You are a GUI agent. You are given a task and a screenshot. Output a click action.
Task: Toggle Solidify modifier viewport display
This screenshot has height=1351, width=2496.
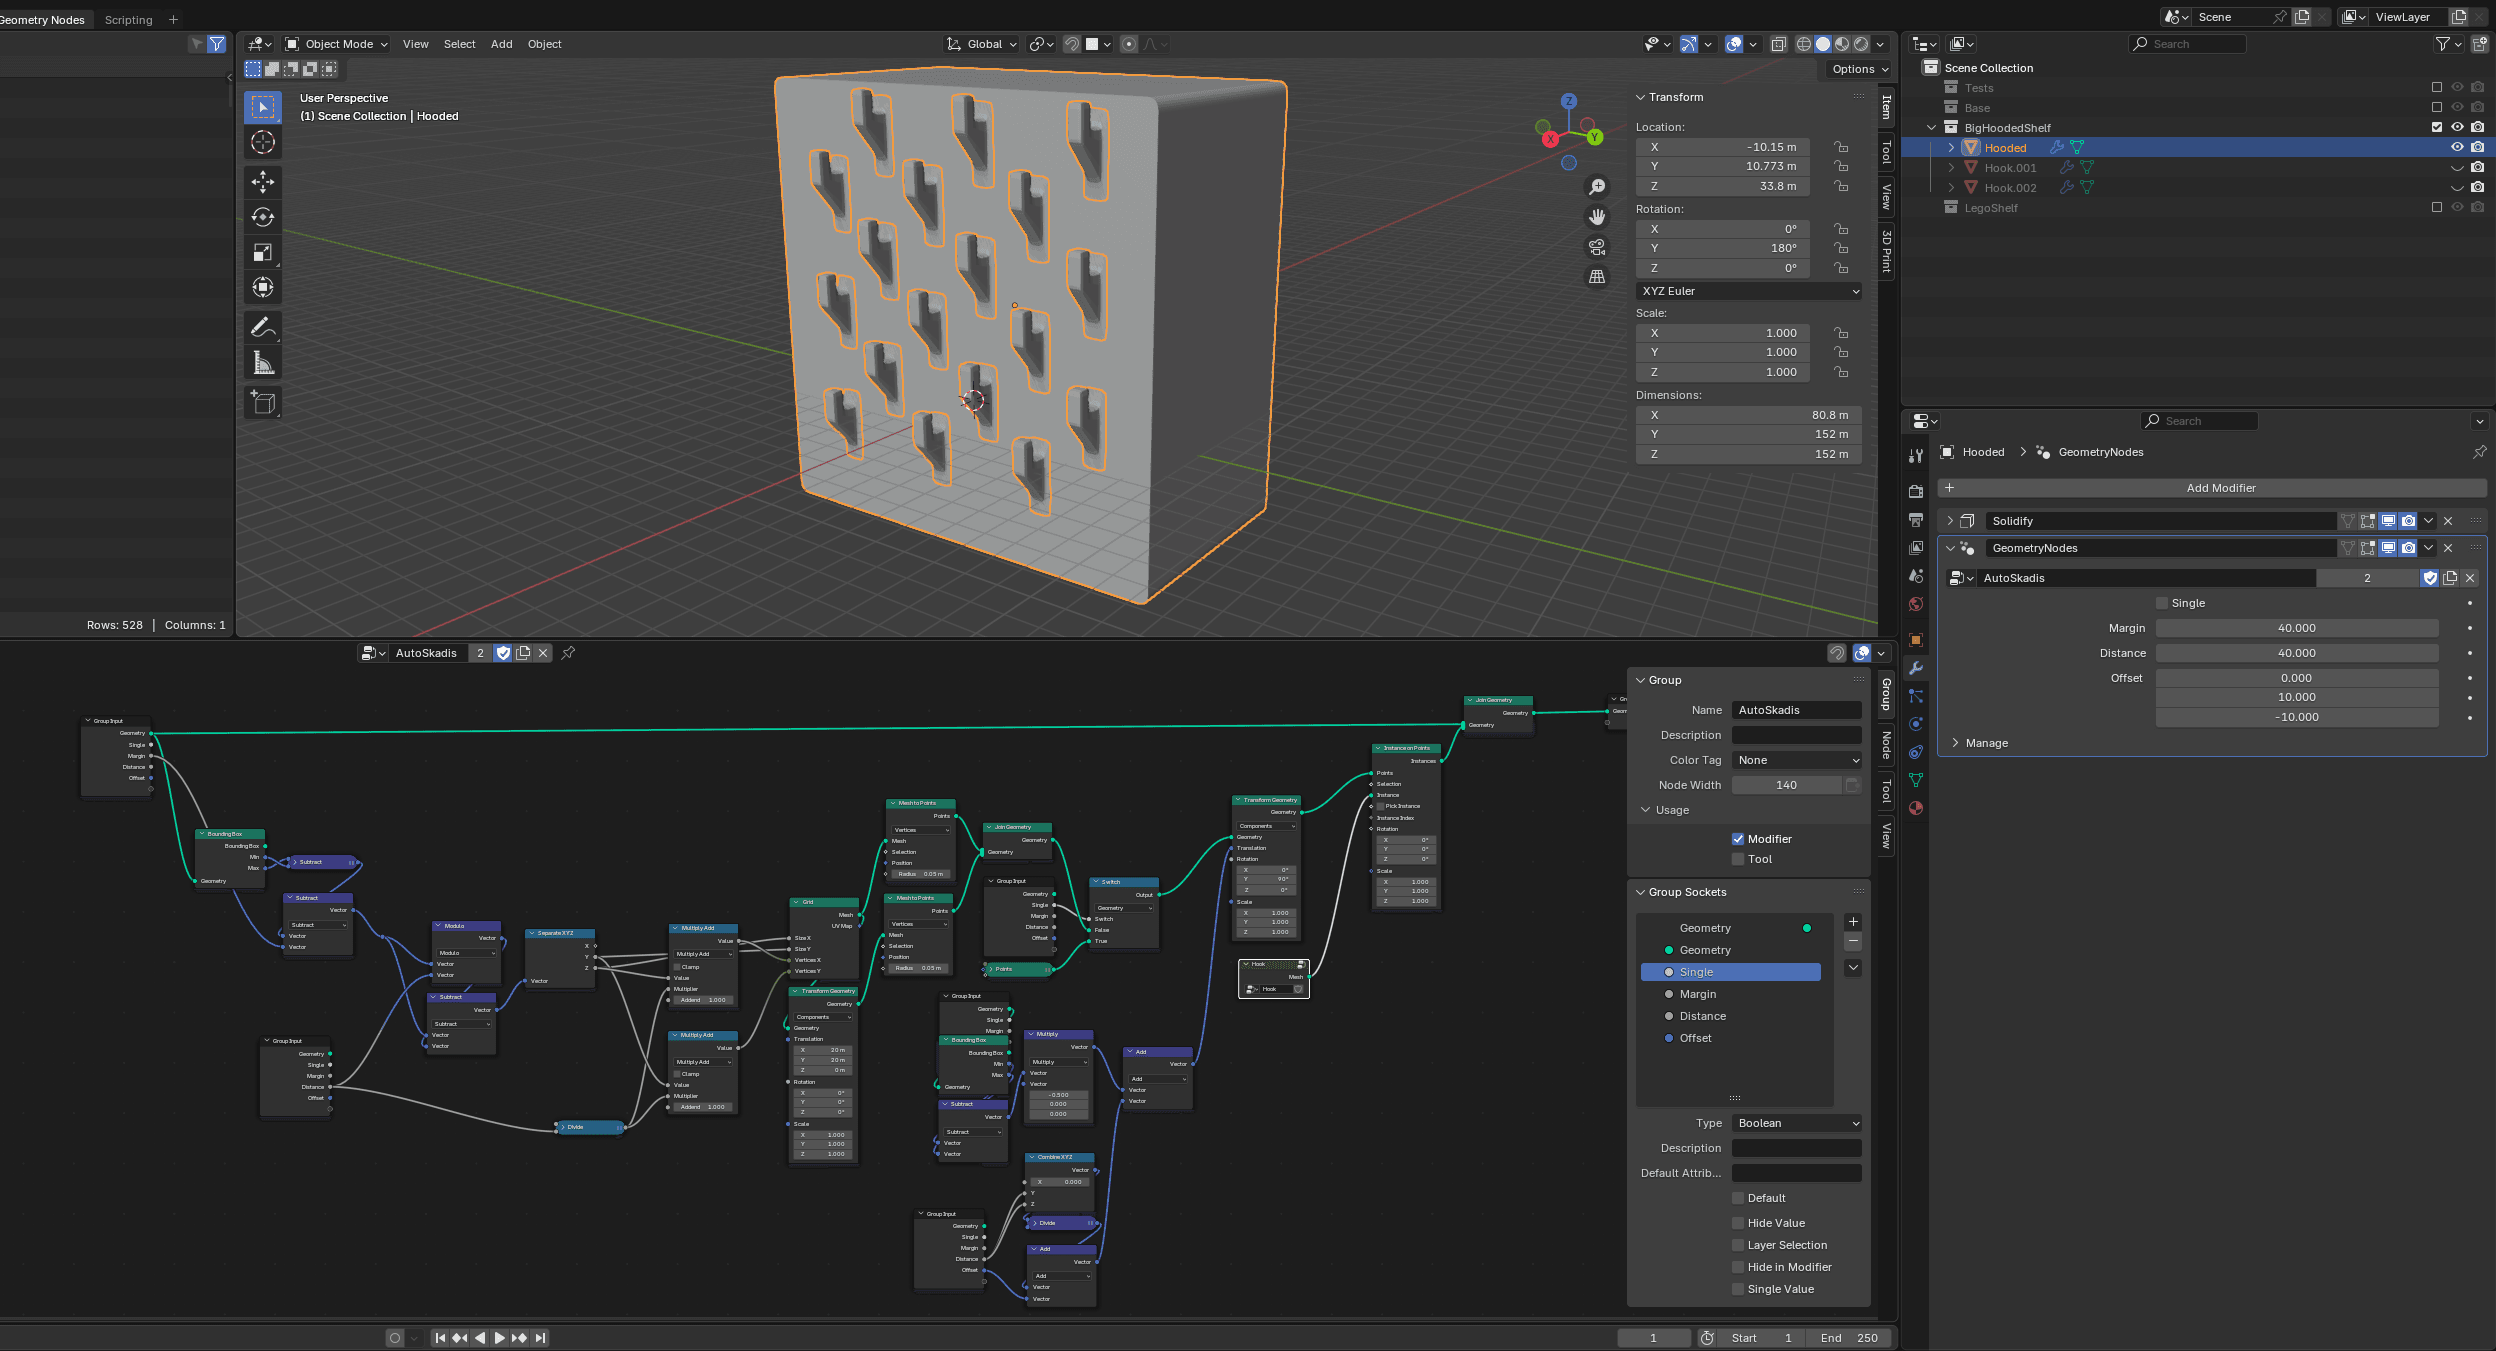click(2388, 521)
